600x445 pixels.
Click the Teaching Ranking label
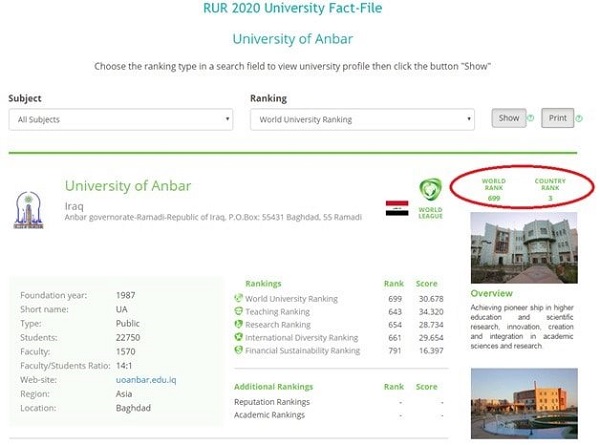point(277,312)
